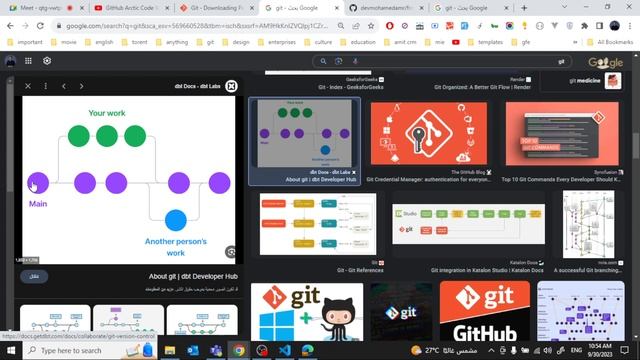Screen dimensions: 640x360
Task: Open Katalon Studio git integration image
Action: [468, 224]
